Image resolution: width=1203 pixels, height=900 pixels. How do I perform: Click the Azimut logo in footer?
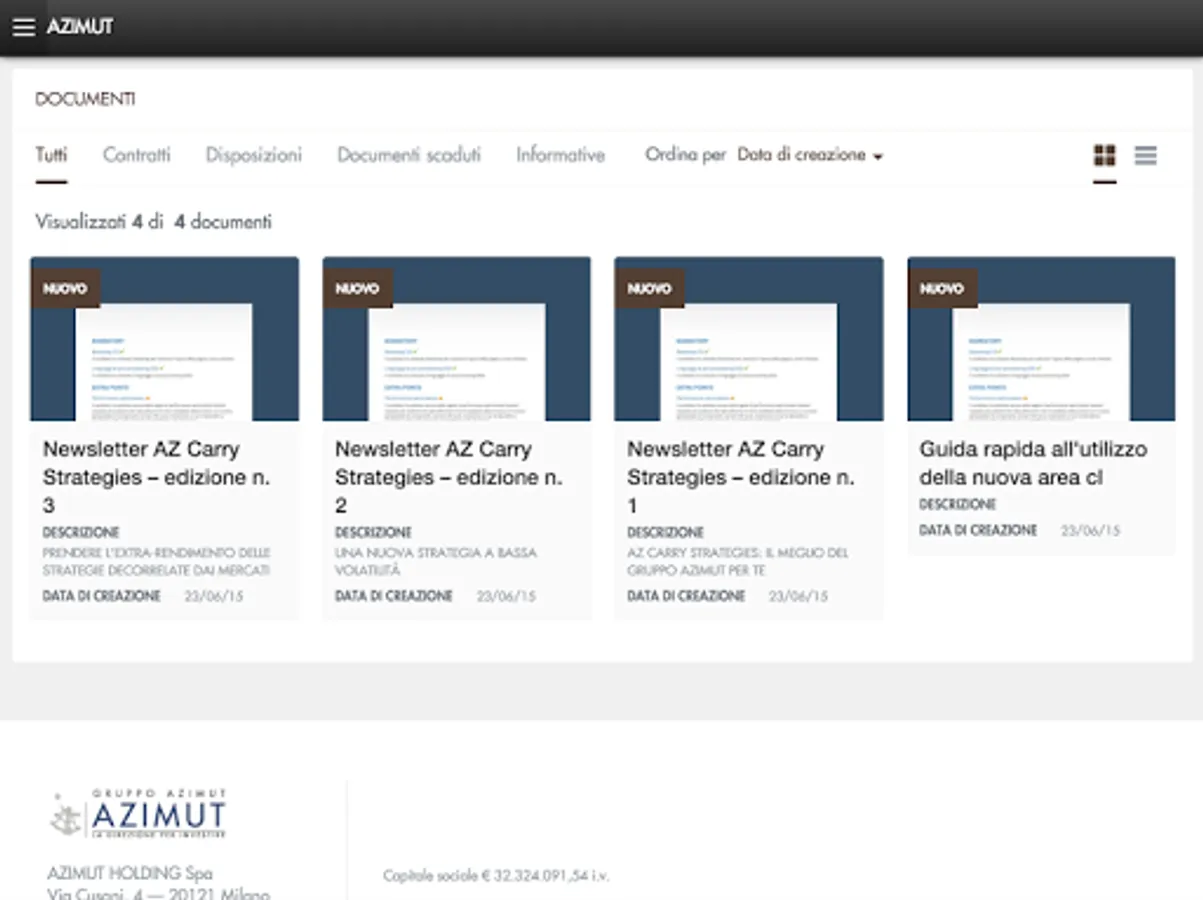tap(138, 814)
